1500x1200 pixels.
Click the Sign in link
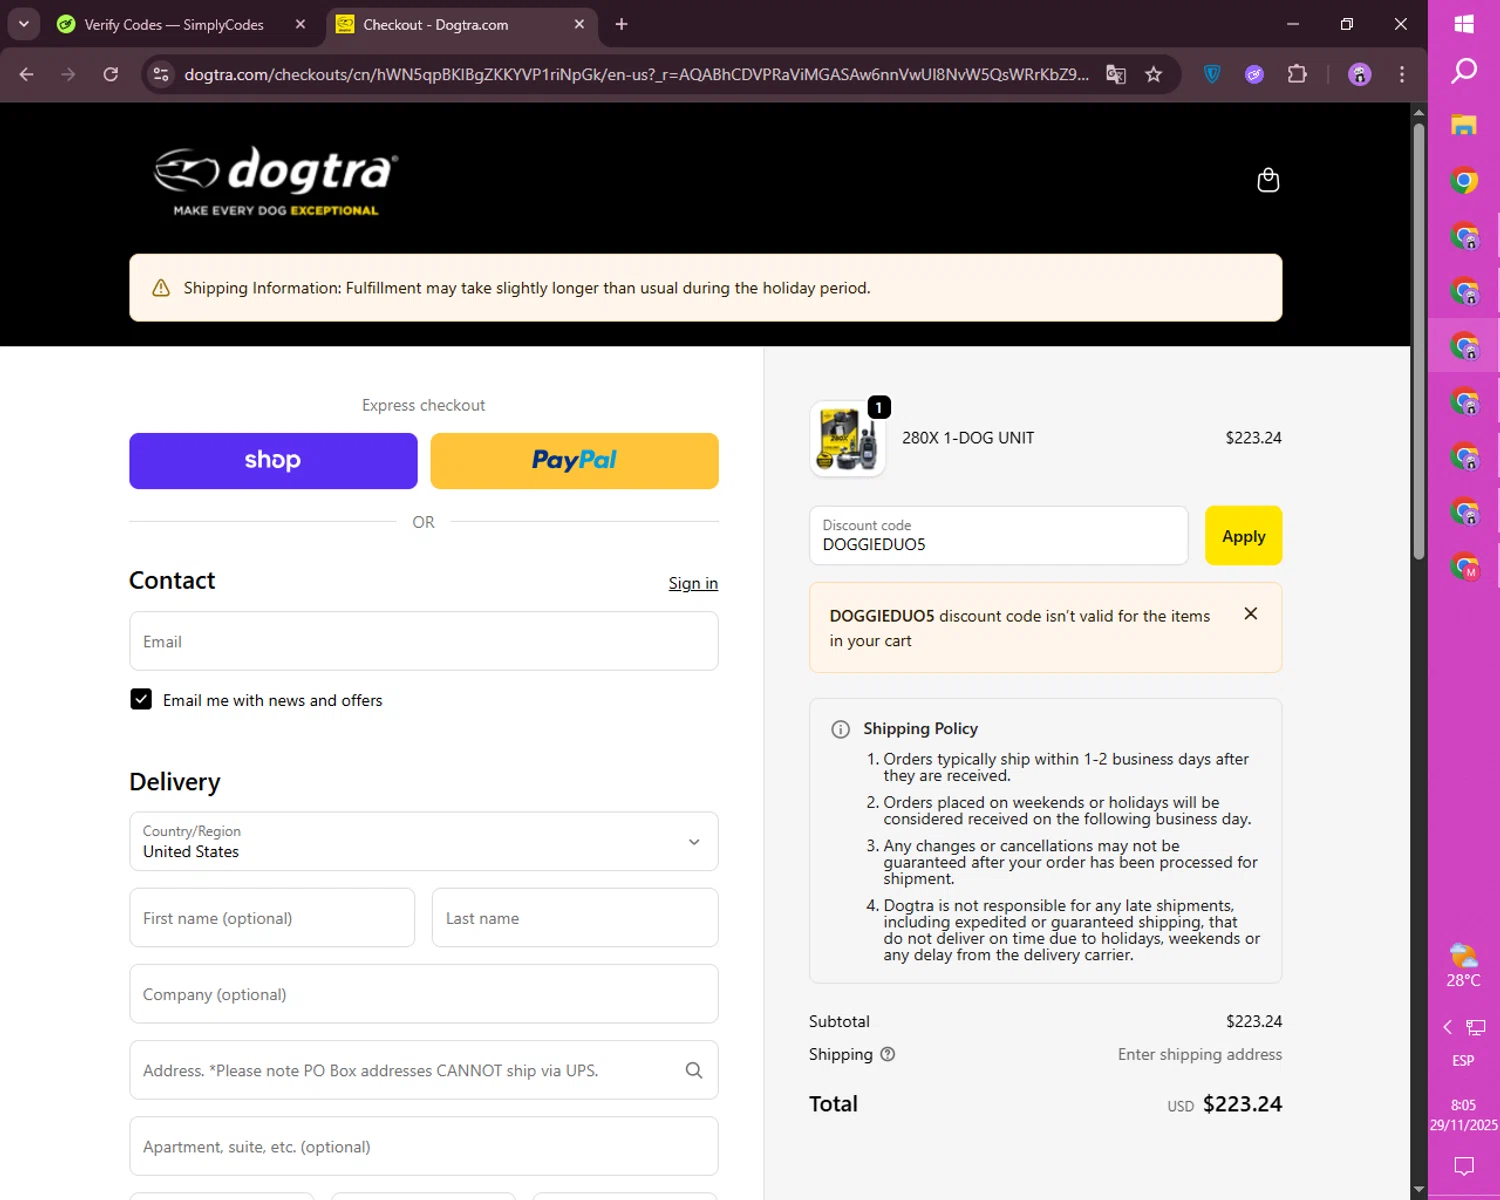693,583
